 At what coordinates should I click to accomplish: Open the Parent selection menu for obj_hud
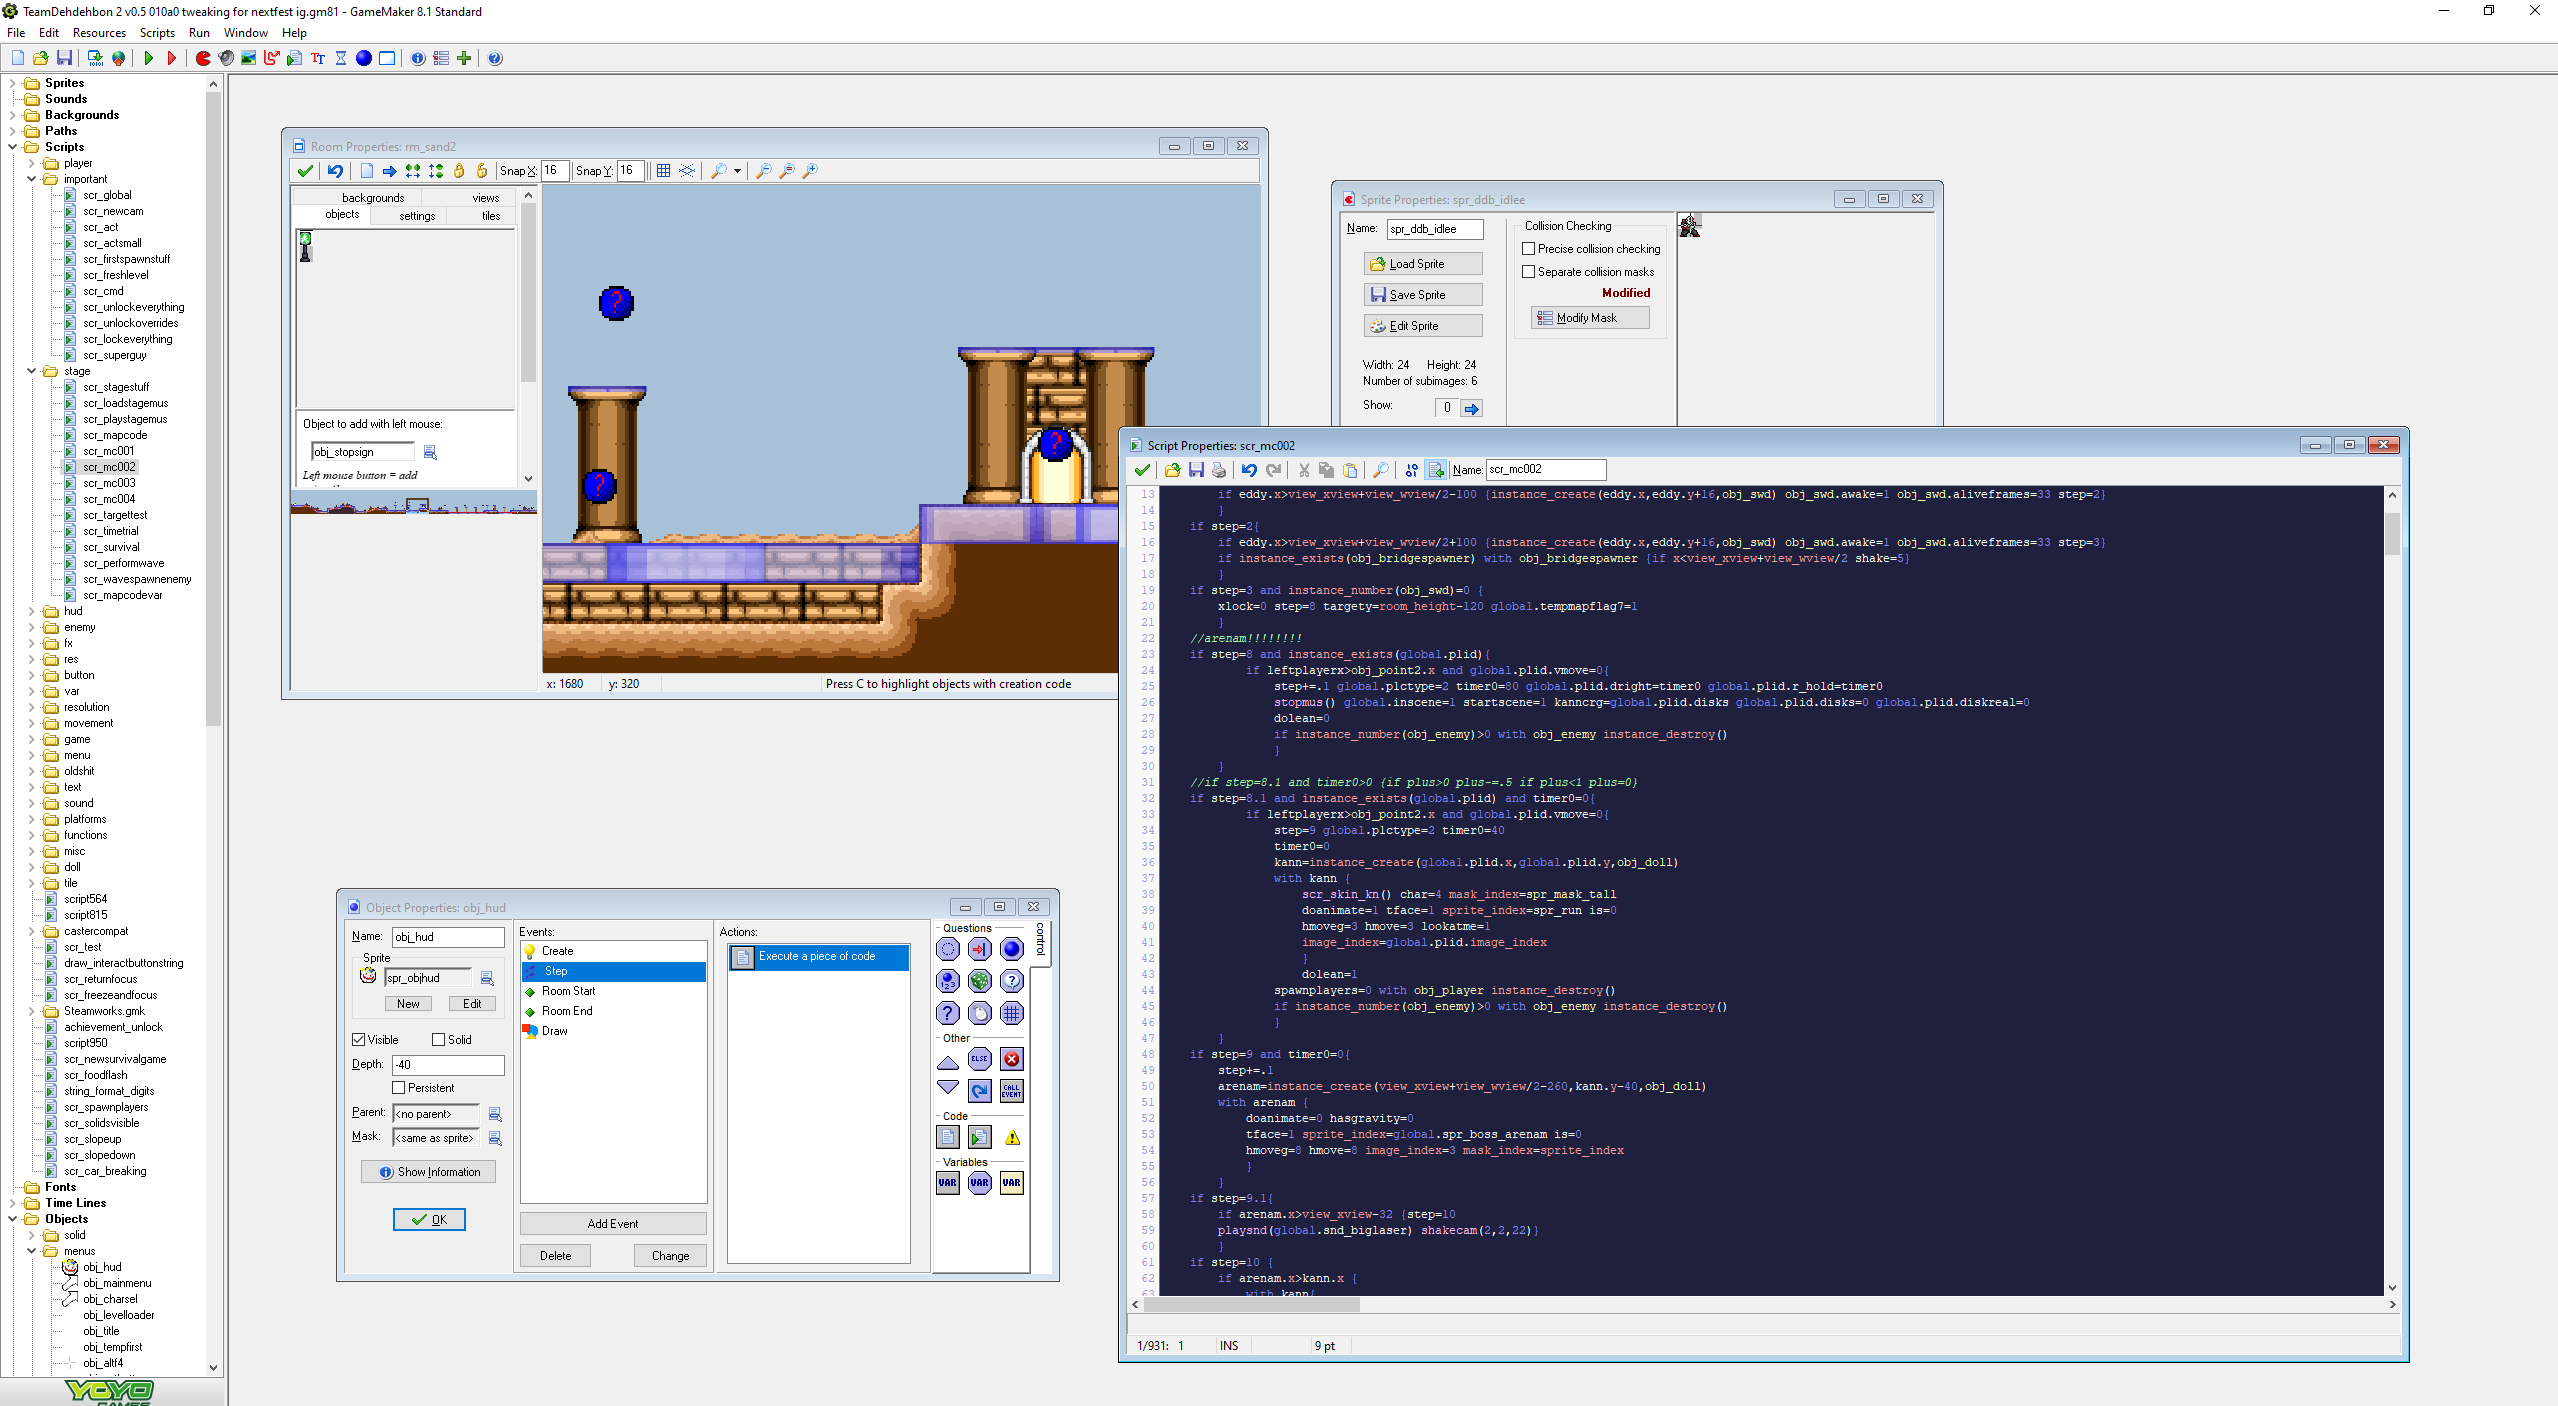494,1114
